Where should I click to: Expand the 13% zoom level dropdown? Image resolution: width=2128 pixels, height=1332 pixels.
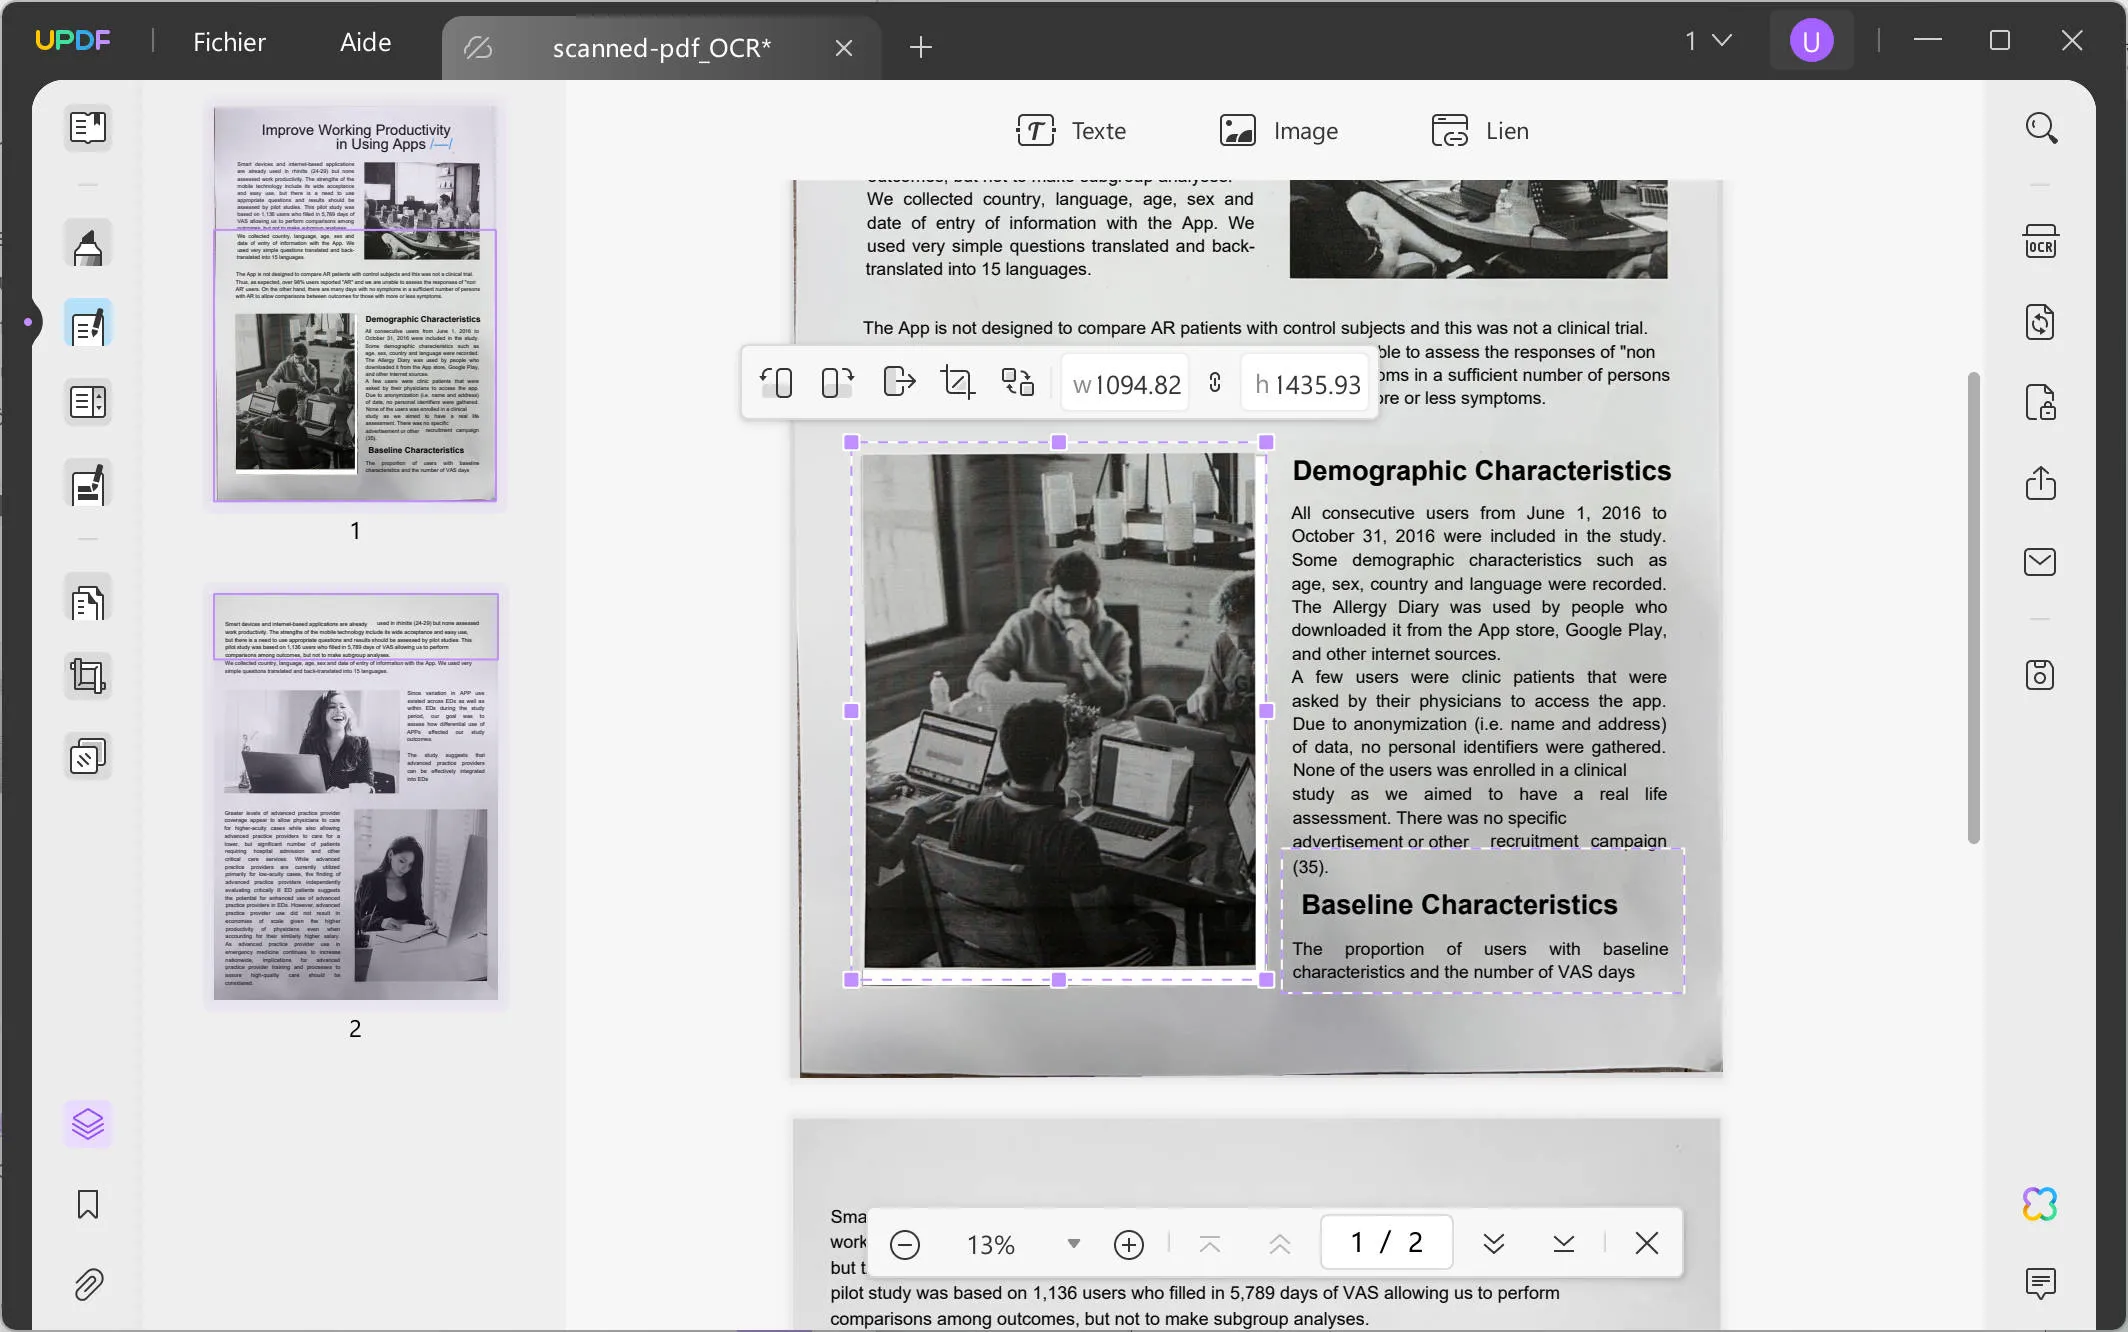[1073, 1244]
